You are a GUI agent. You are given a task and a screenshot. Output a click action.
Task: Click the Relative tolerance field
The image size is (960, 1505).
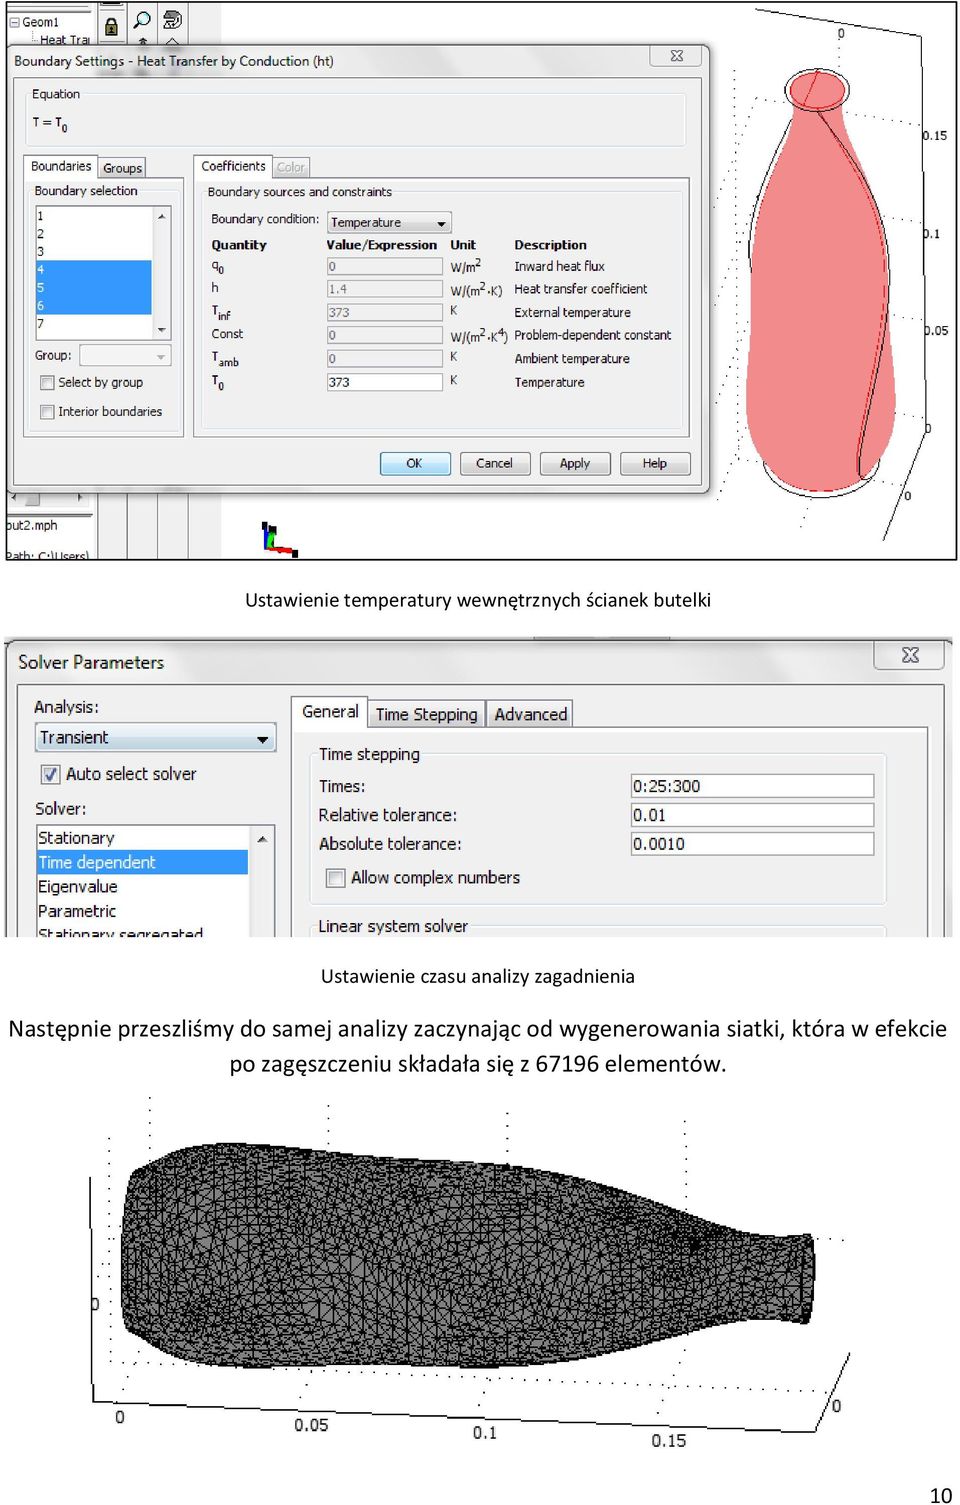pyautogui.click(x=752, y=815)
